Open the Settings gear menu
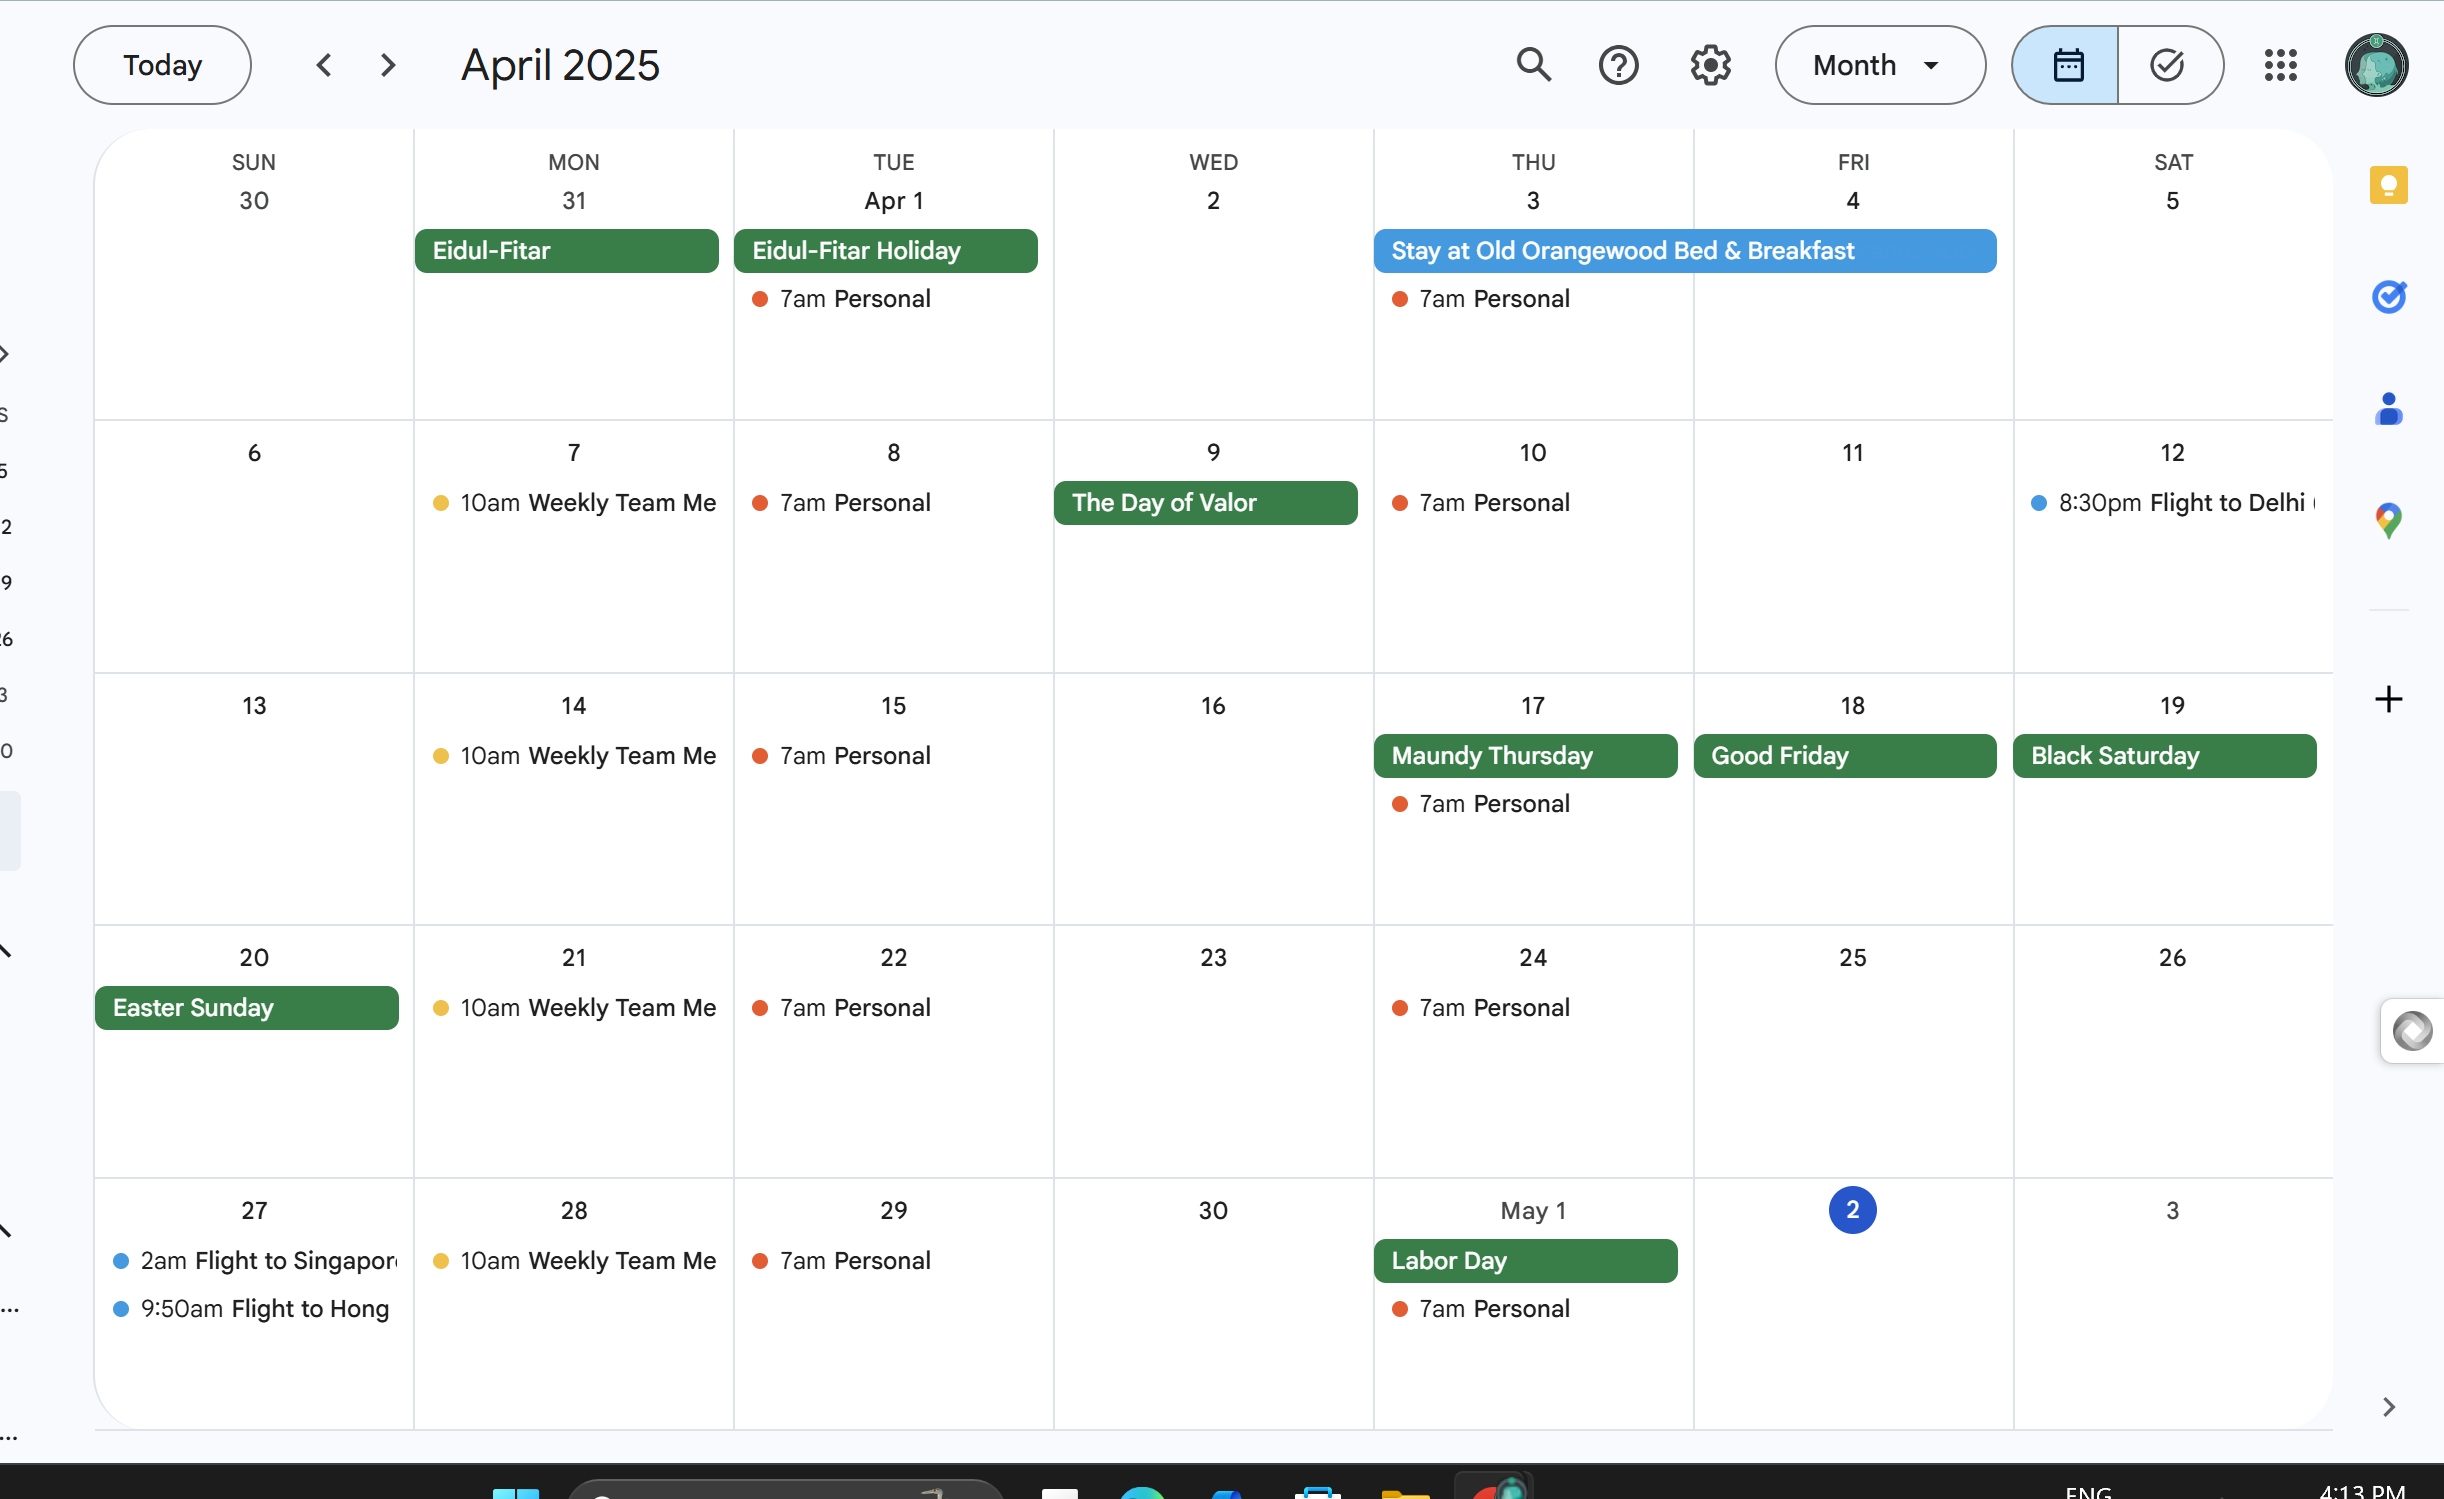 pyautogui.click(x=1710, y=65)
